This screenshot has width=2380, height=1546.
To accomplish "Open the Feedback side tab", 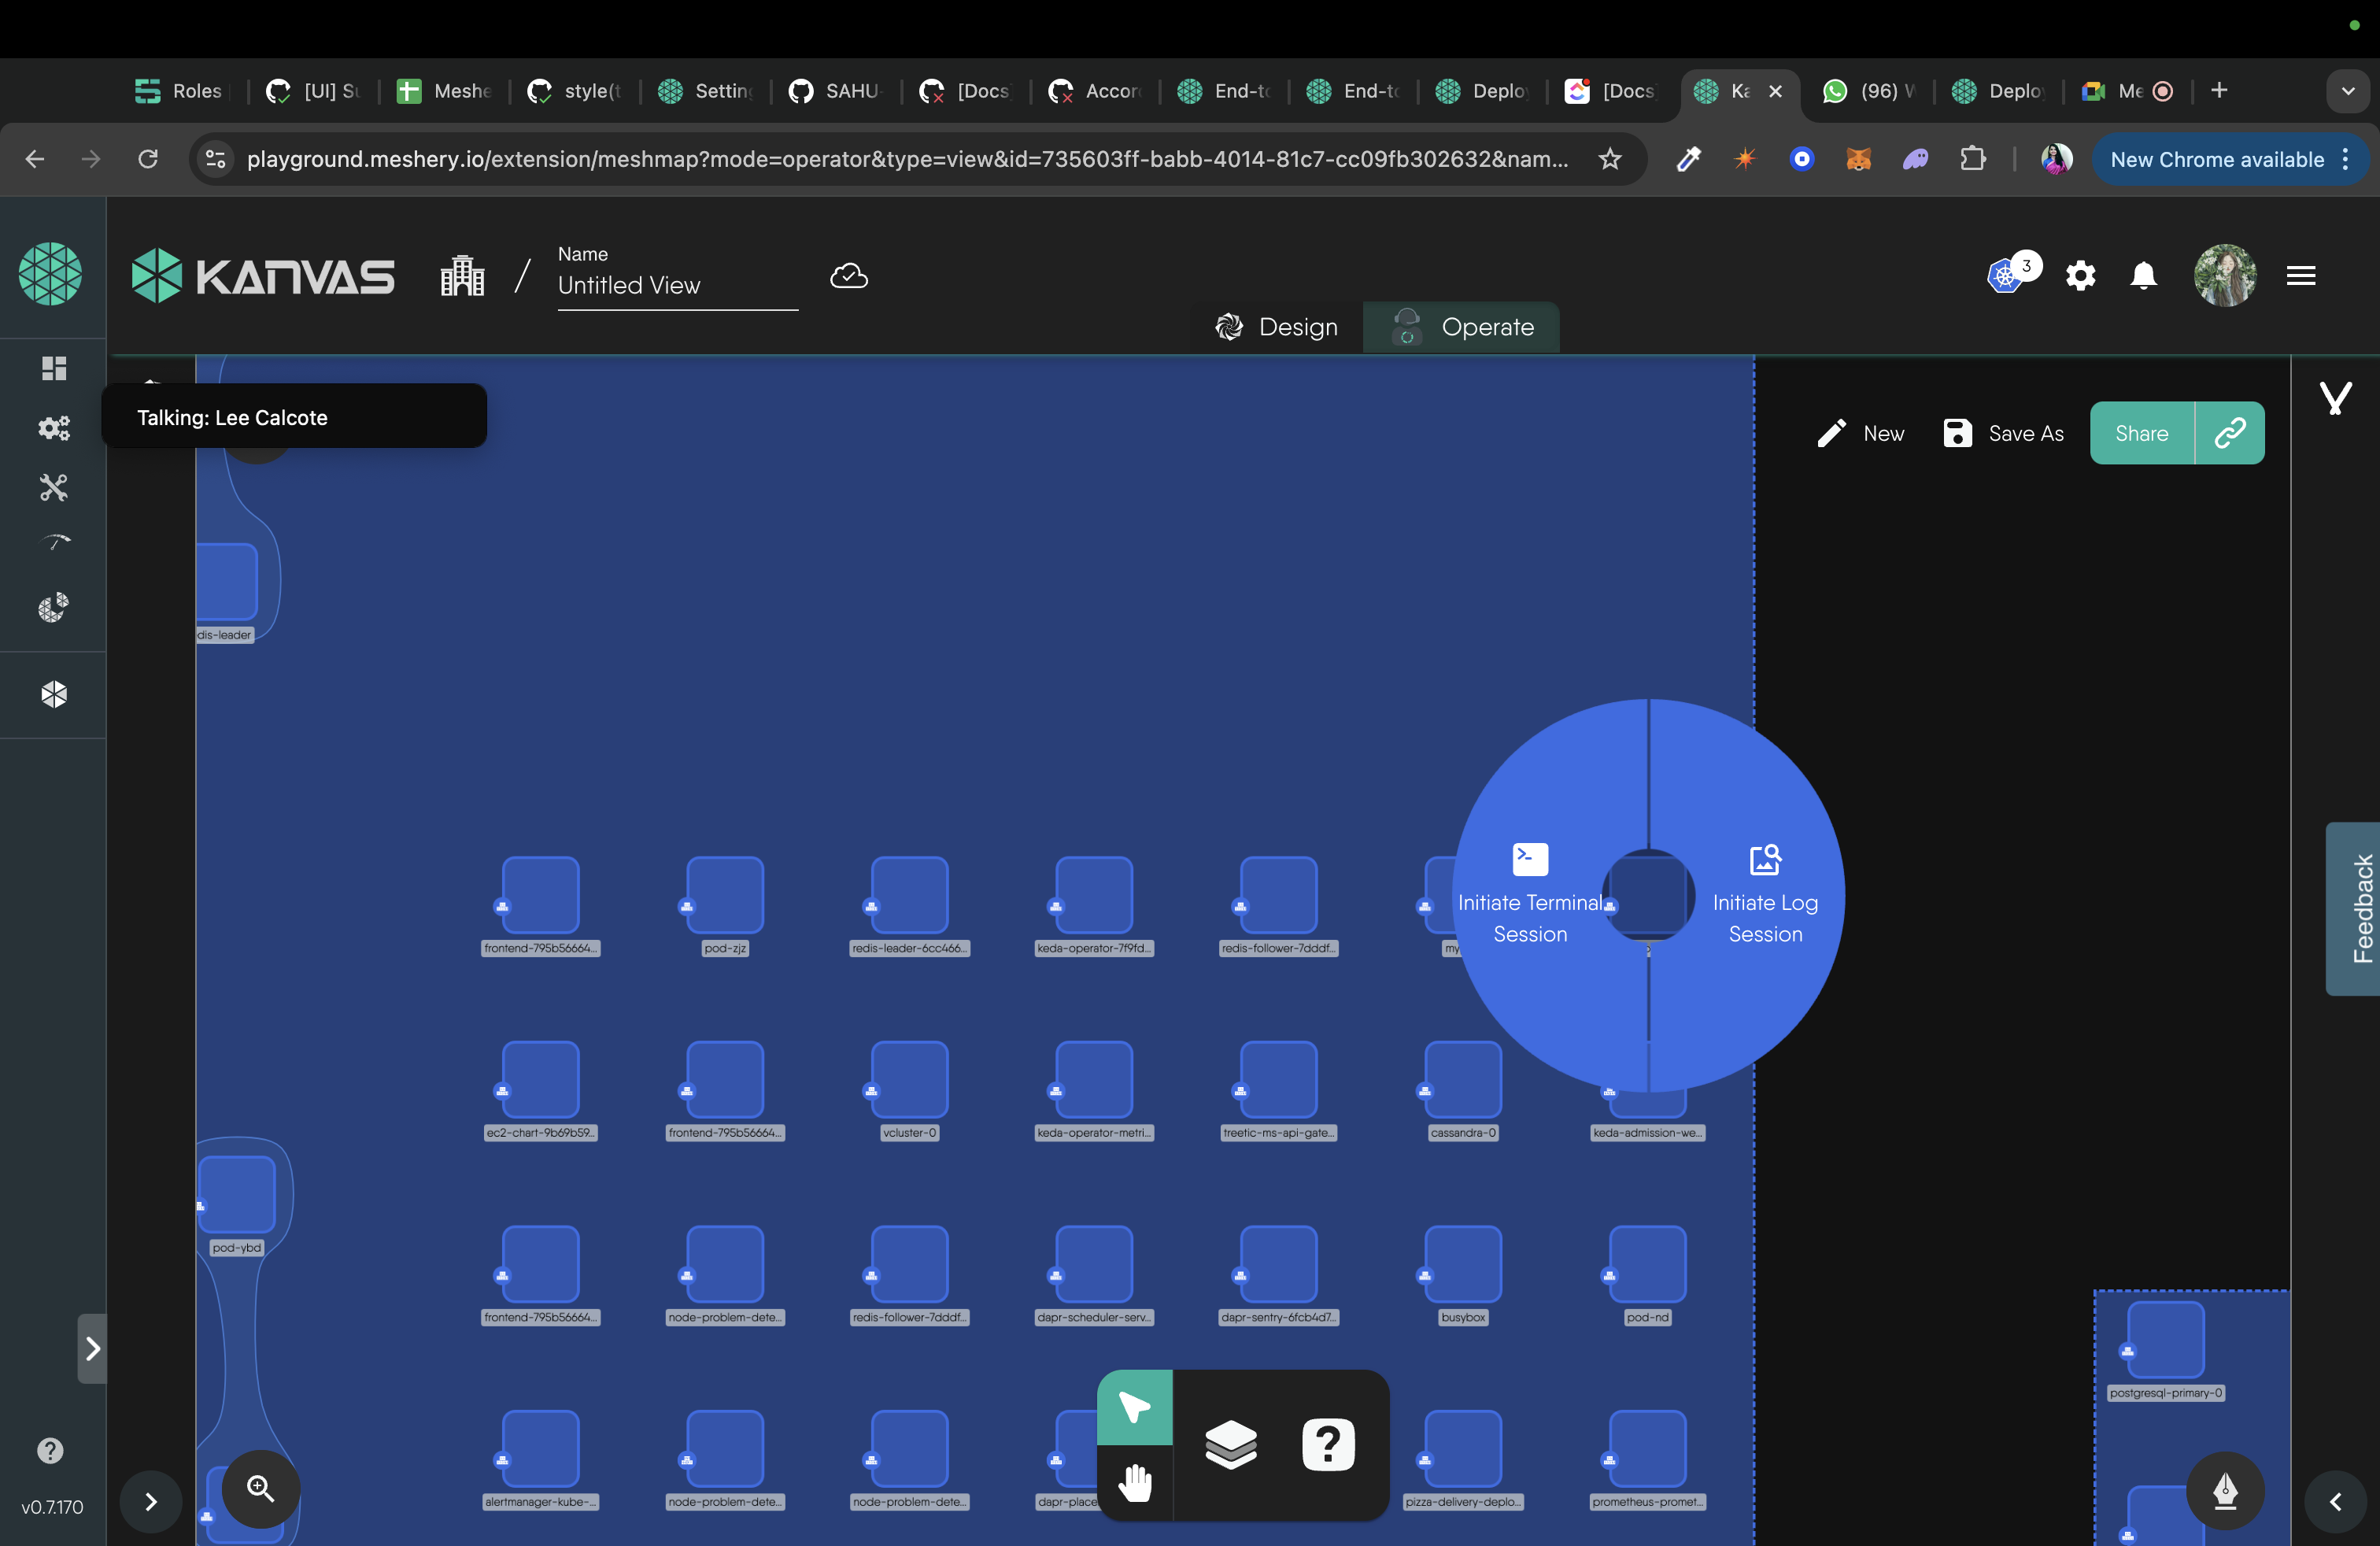I will tap(2360, 908).
